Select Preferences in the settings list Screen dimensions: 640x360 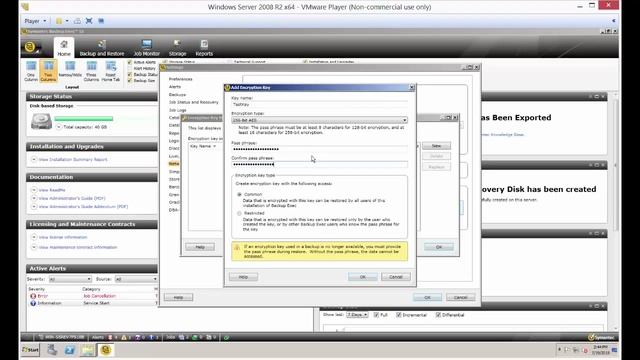(180, 79)
